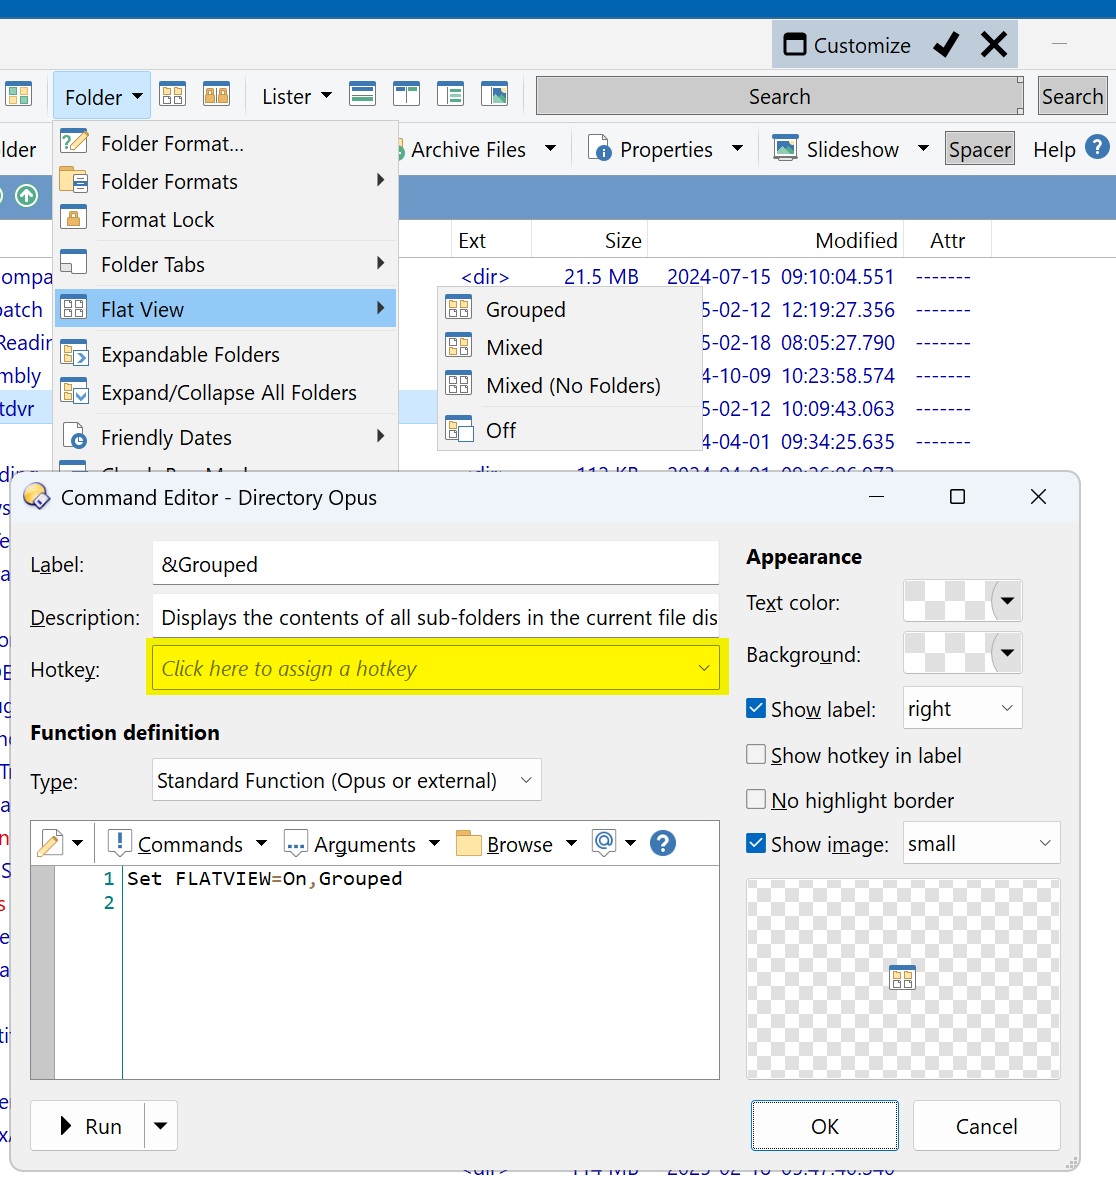The width and height of the screenshot is (1116, 1192).
Task: Click the Attr column header
Action: click(x=947, y=240)
